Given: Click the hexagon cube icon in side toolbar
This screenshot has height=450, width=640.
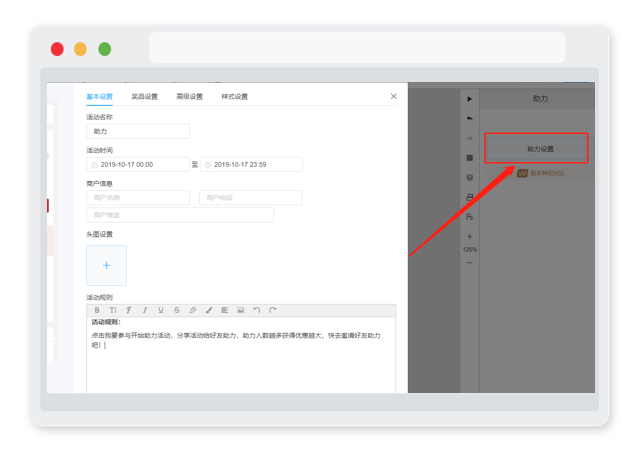Looking at the screenshot, I should pyautogui.click(x=469, y=177).
